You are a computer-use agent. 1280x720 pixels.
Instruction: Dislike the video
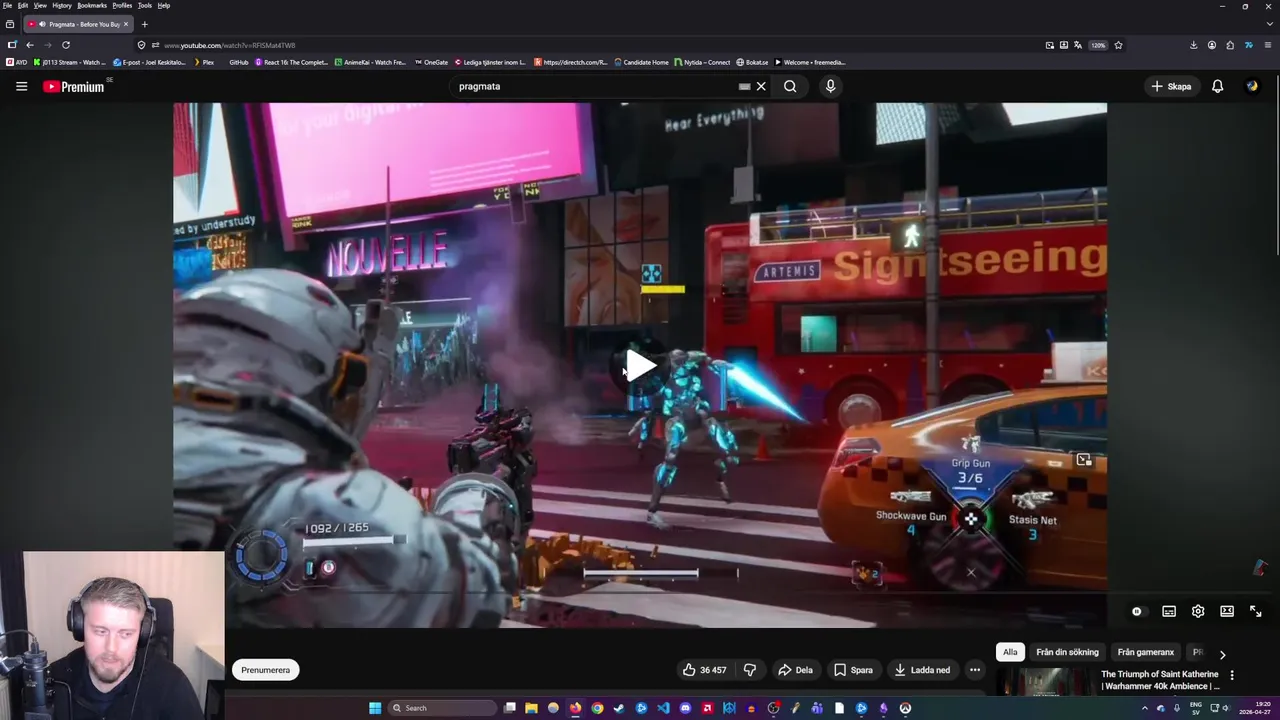pyautogui.click(x=750, y=670)
